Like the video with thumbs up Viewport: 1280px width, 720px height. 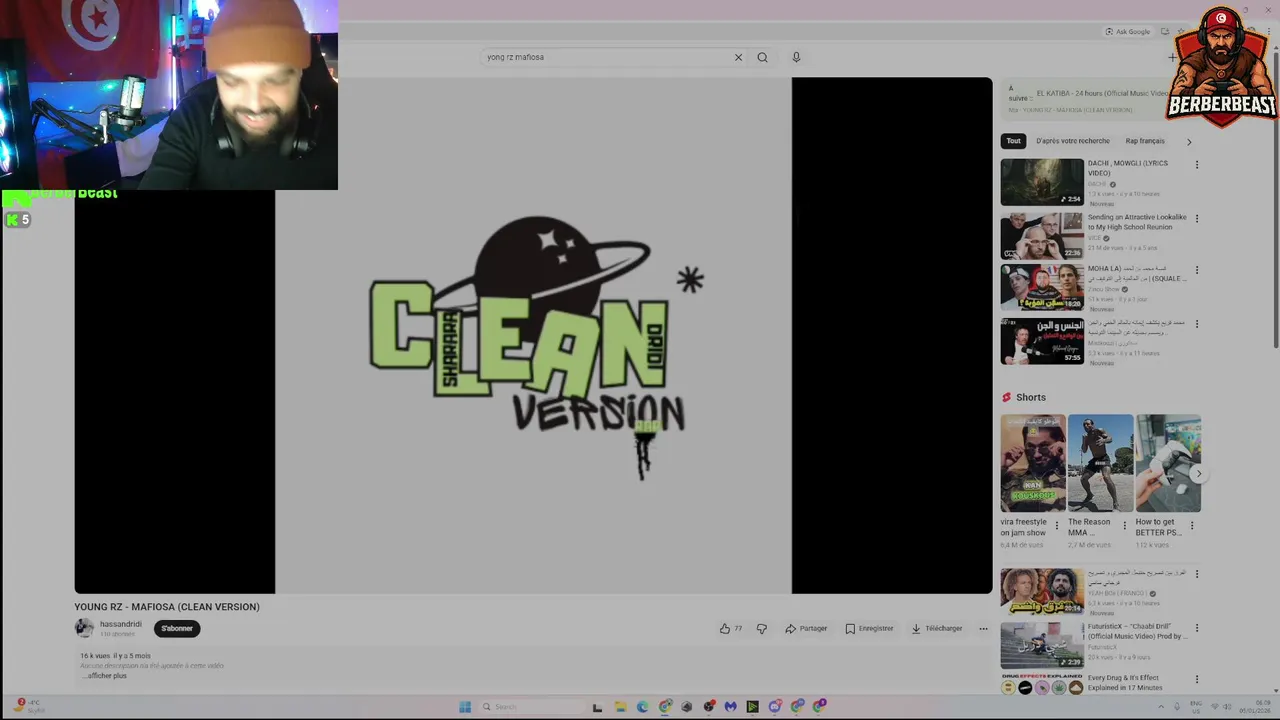730,628
